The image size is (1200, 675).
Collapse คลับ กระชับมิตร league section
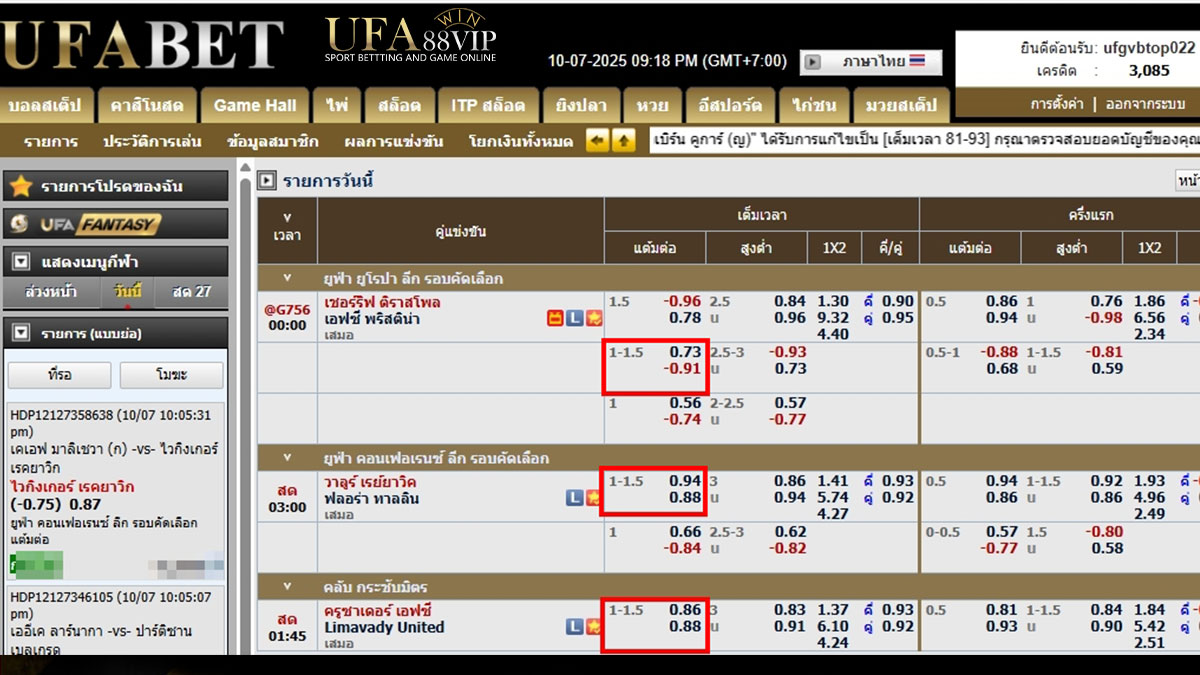pos(287,587)
